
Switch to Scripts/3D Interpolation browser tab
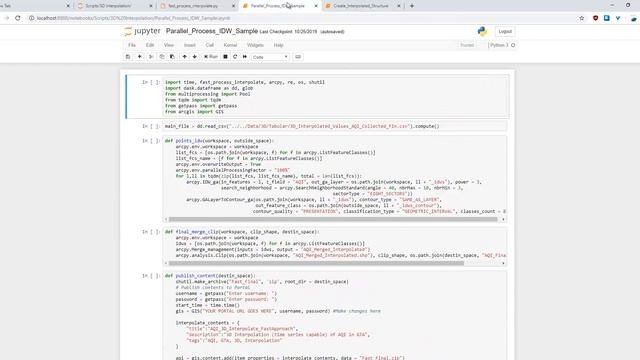point(115,6)
